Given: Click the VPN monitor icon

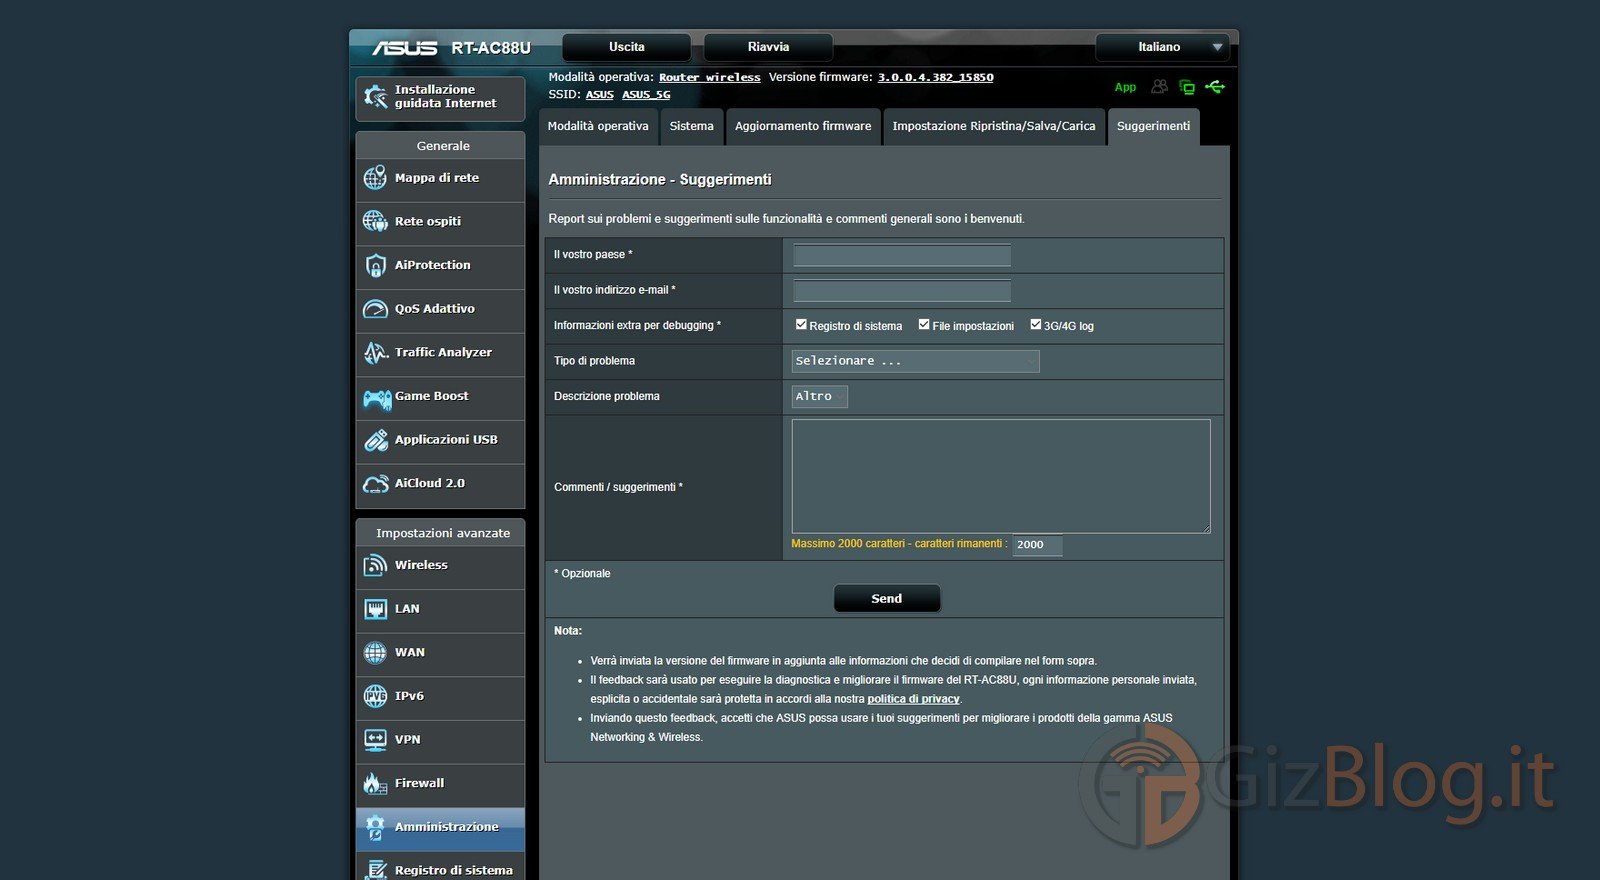Looking at the screenshot, I should tap(375, 740).
